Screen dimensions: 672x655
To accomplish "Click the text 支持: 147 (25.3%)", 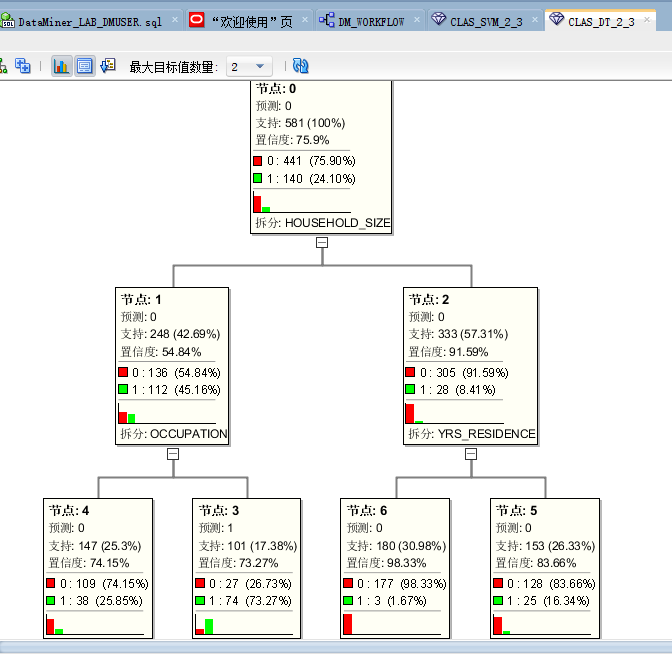I will point(95,546).
